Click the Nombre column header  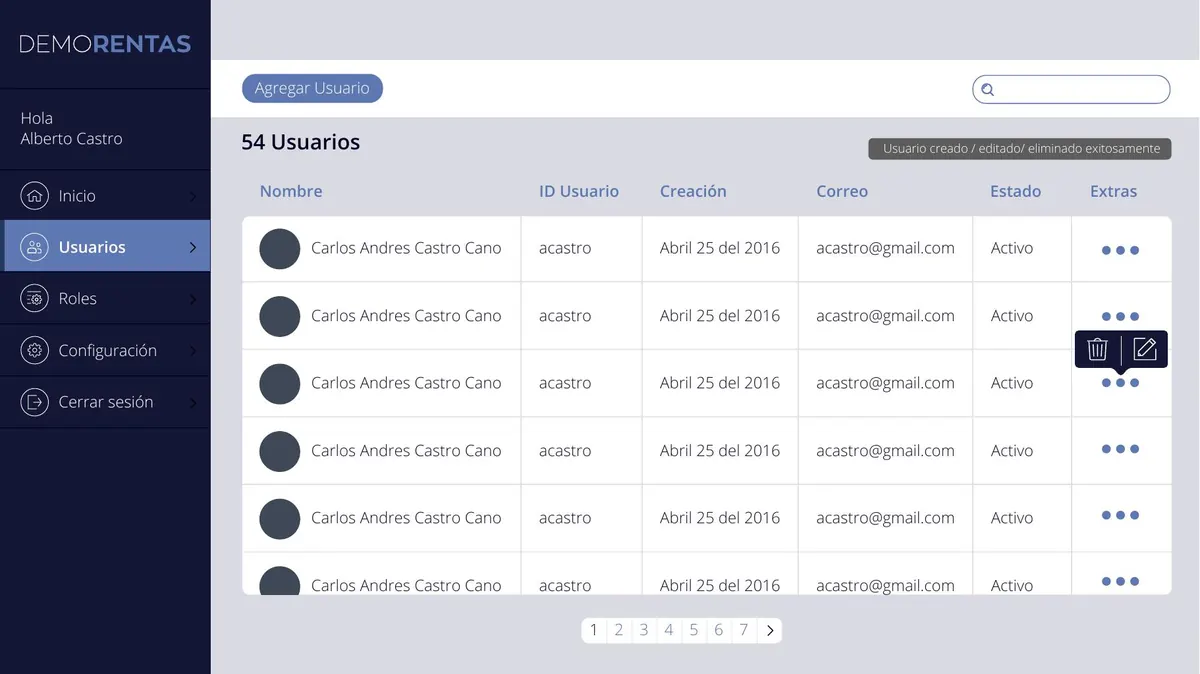291,191
